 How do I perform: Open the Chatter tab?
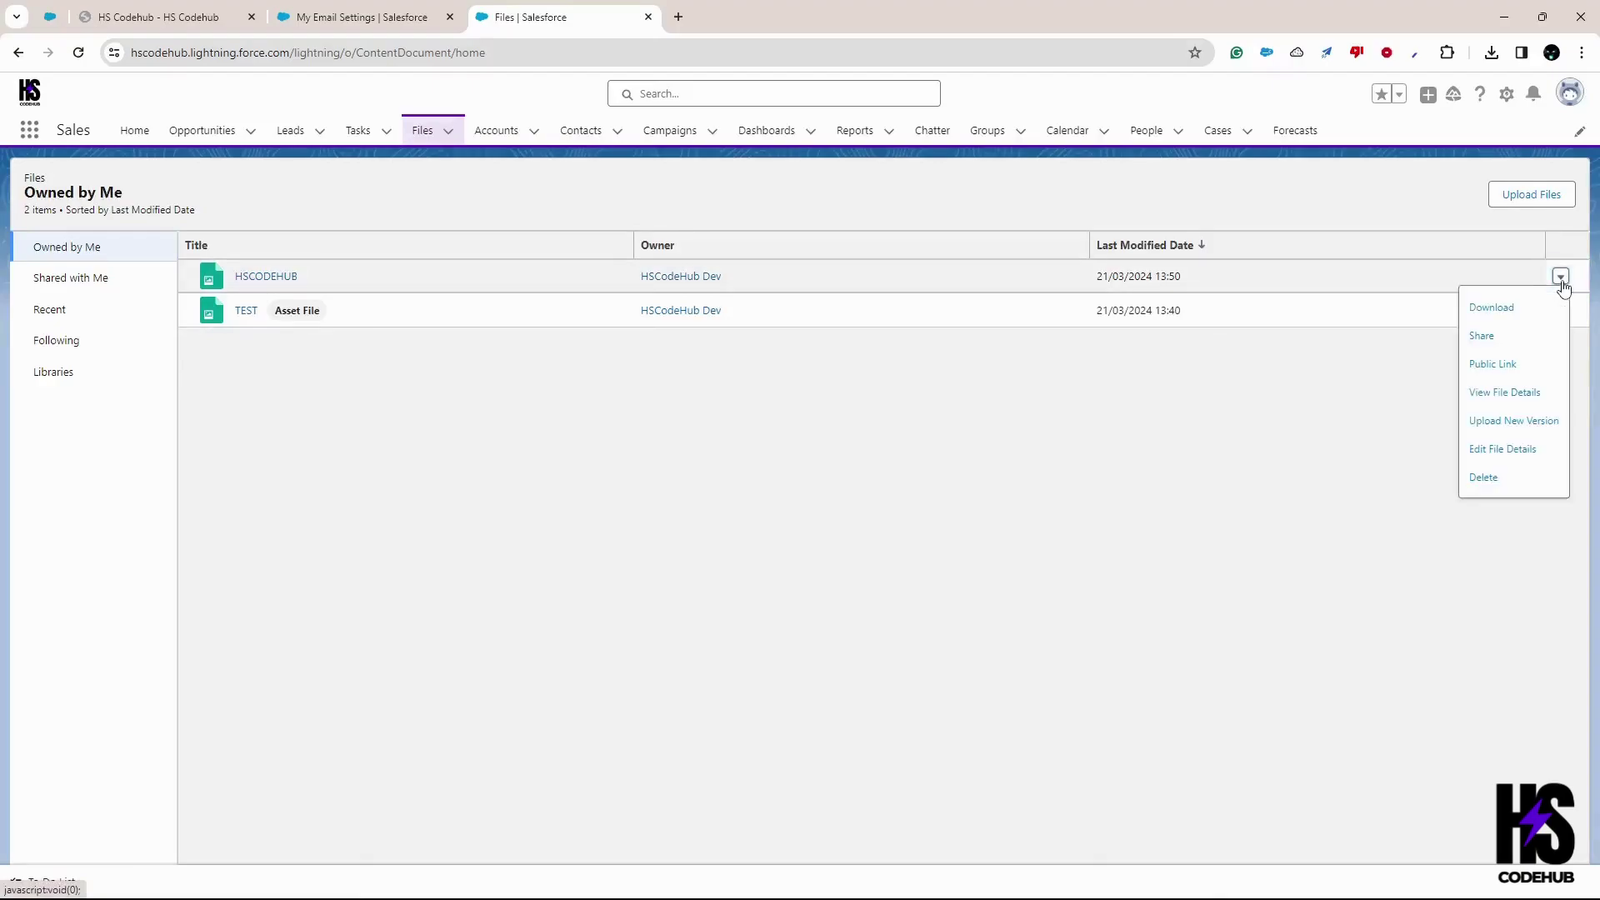click(932, 131)
